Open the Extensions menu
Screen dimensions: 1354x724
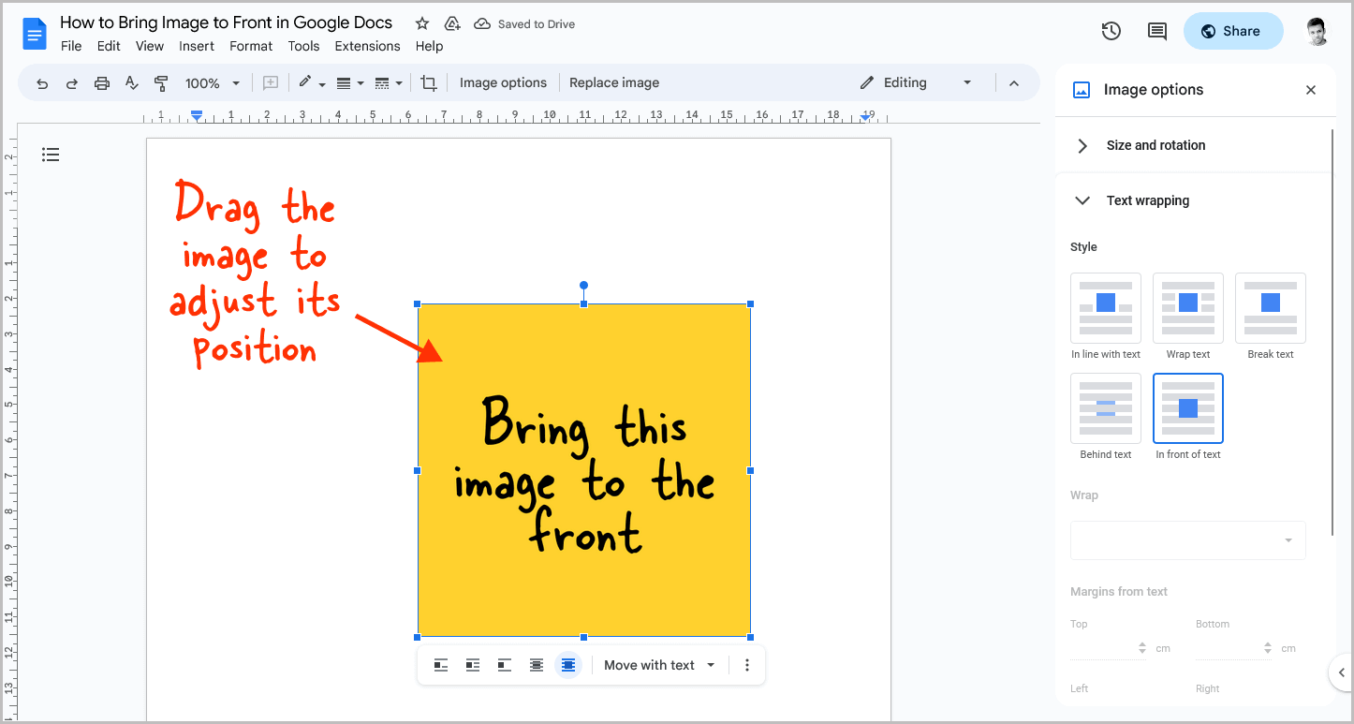367,46
